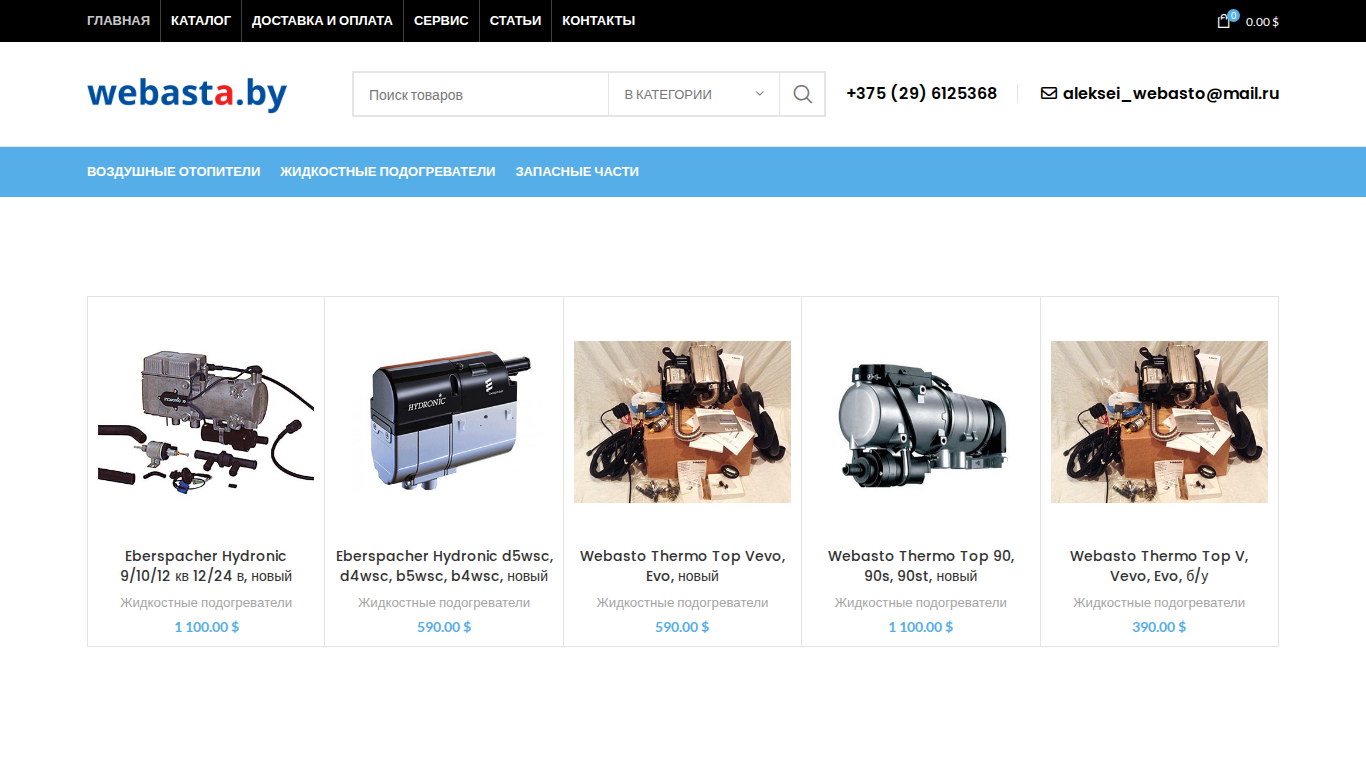Viewport: 1366px width, 768px height.
Task: Click the category link under Eberspacher Hydronic 9/10/12
Action: [206, 603]
